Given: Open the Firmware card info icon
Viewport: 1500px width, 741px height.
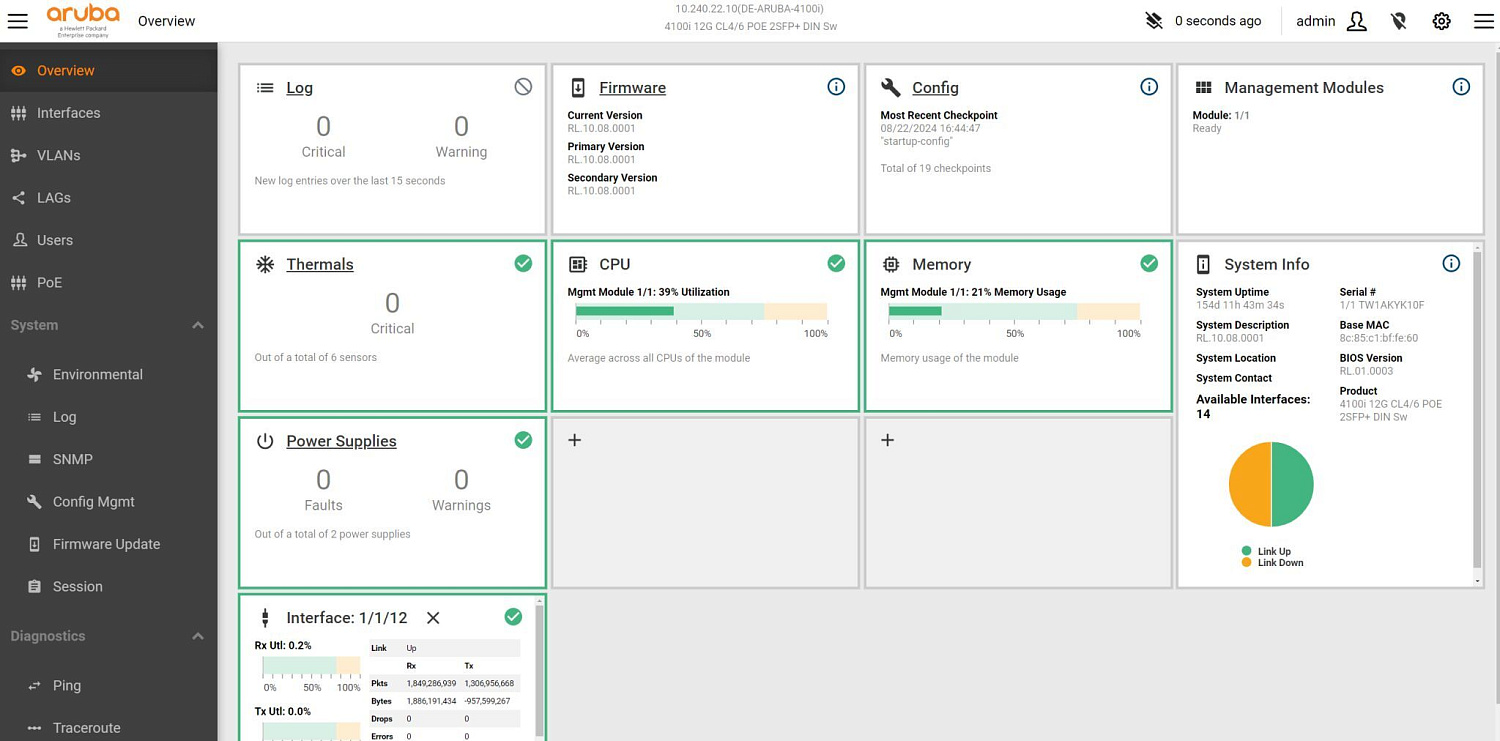Looking at the screenshot, I should point(836,87).
